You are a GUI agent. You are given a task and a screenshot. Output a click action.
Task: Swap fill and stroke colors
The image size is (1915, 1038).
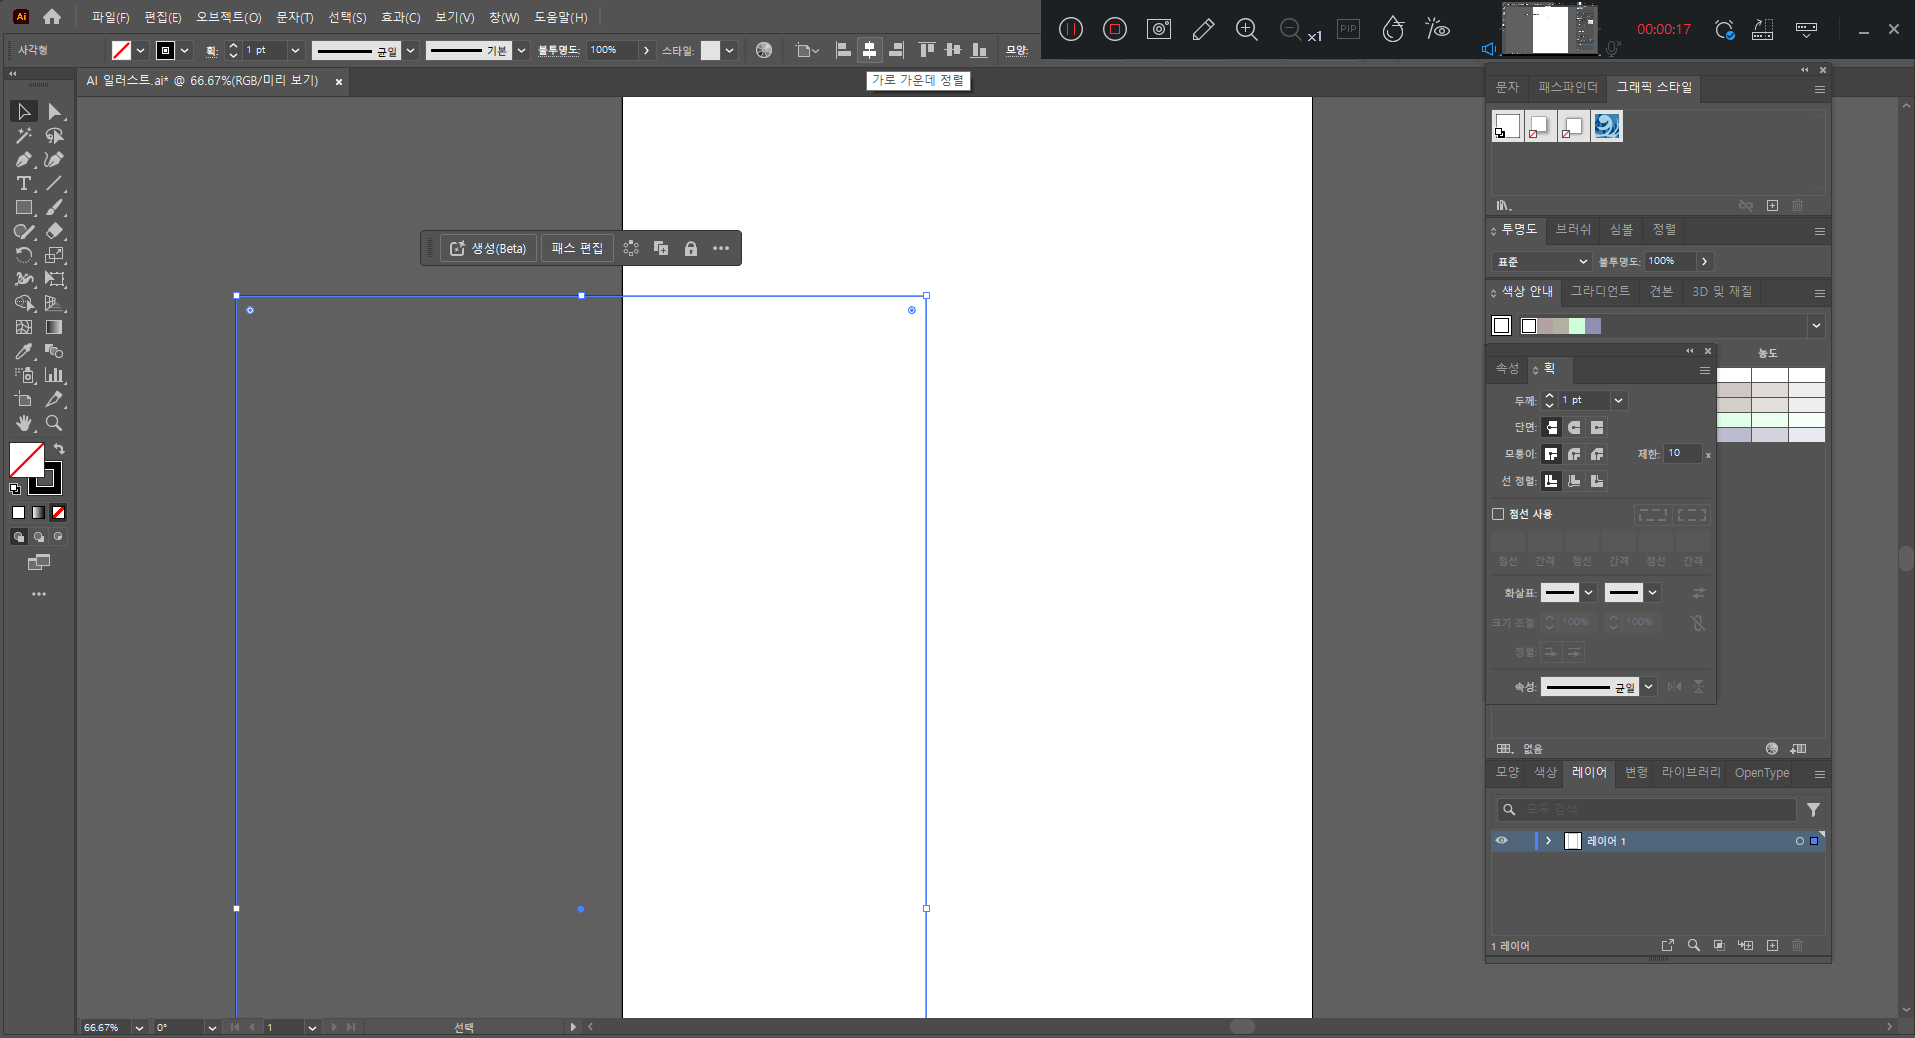pos(59,449)
